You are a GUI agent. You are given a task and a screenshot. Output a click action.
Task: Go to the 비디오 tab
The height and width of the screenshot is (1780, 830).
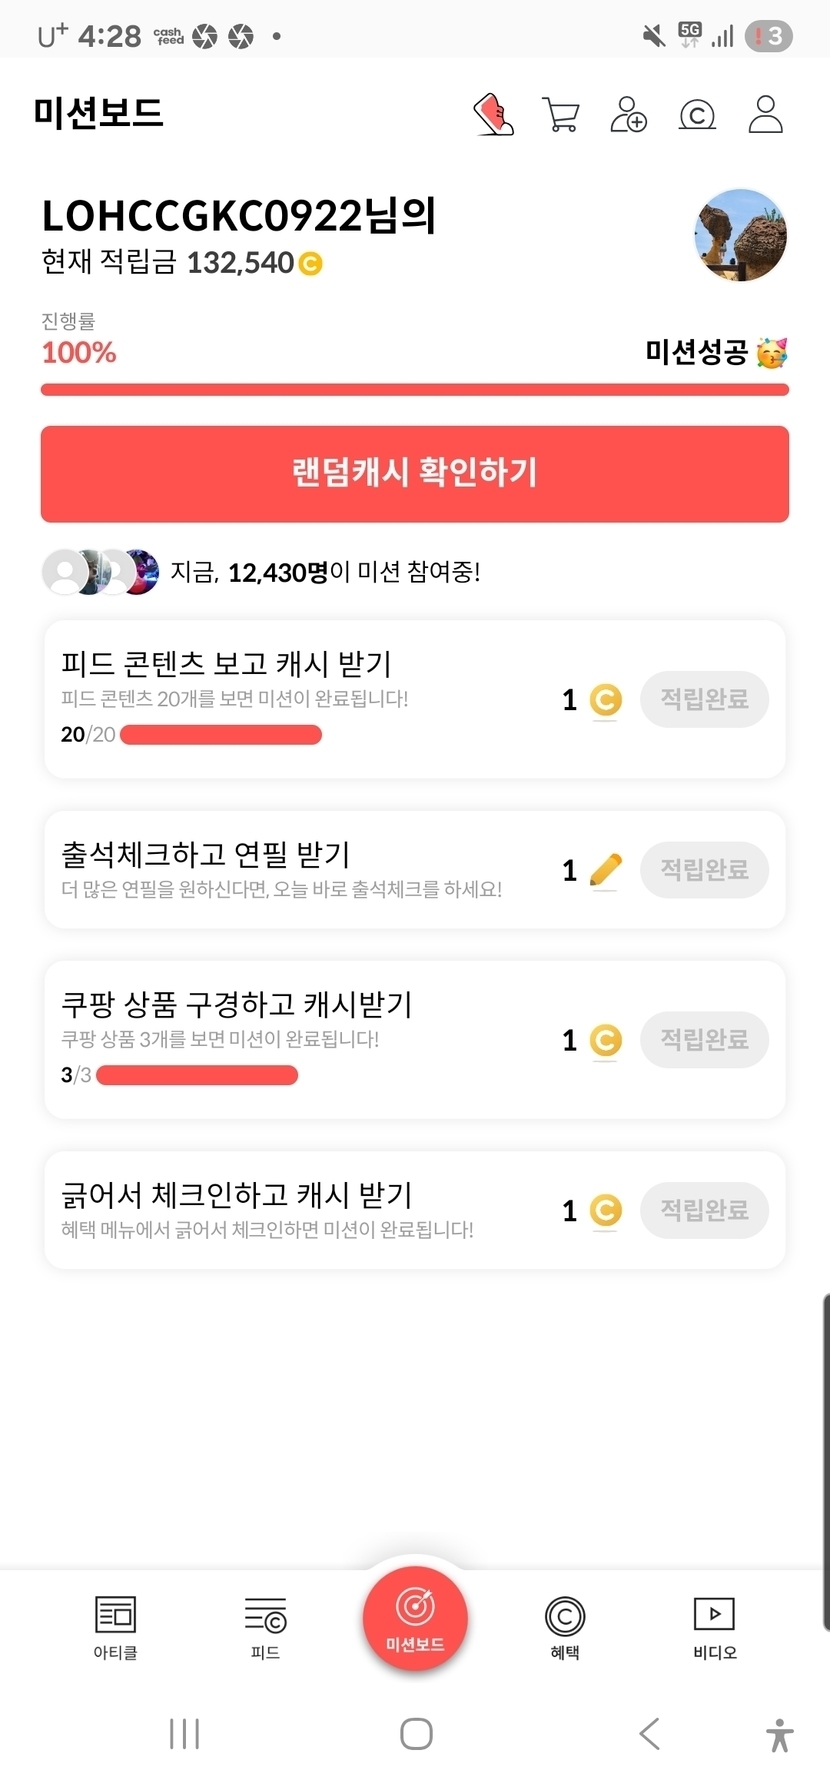point(714,1627)
